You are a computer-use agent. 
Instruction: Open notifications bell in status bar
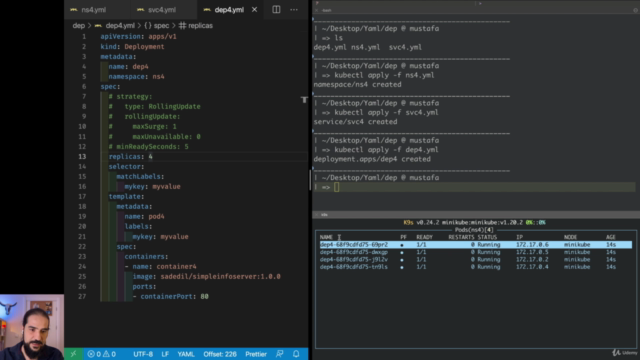pos(296,354)
